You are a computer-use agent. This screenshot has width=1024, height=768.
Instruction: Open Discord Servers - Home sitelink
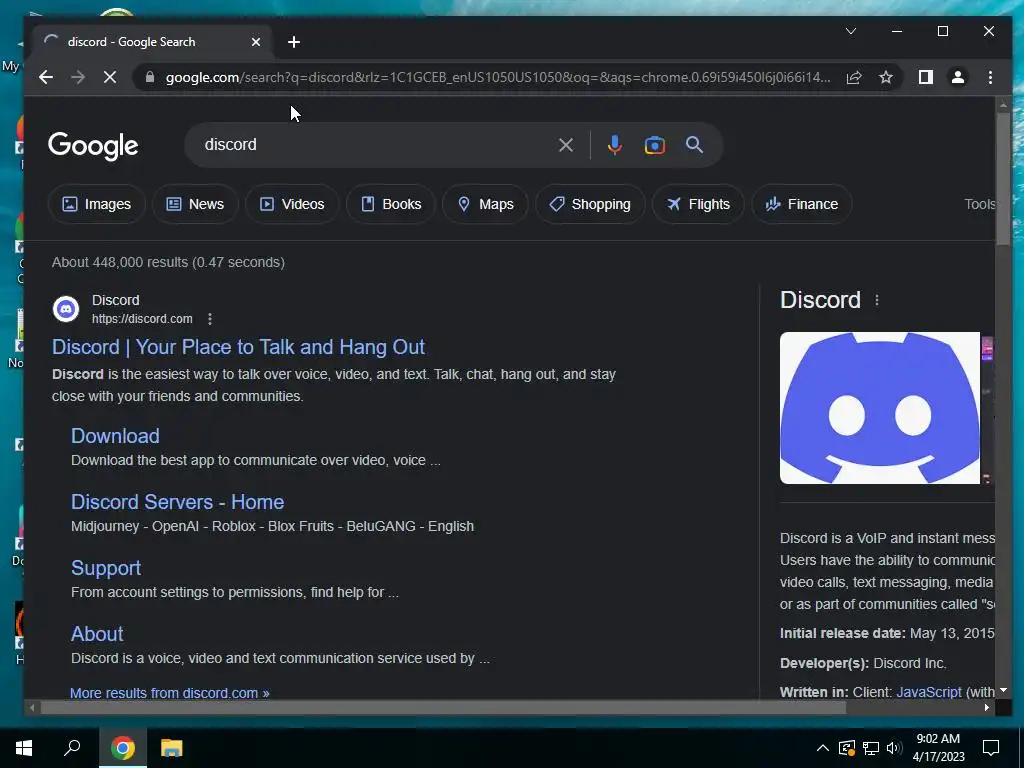[x=178, y=502]
